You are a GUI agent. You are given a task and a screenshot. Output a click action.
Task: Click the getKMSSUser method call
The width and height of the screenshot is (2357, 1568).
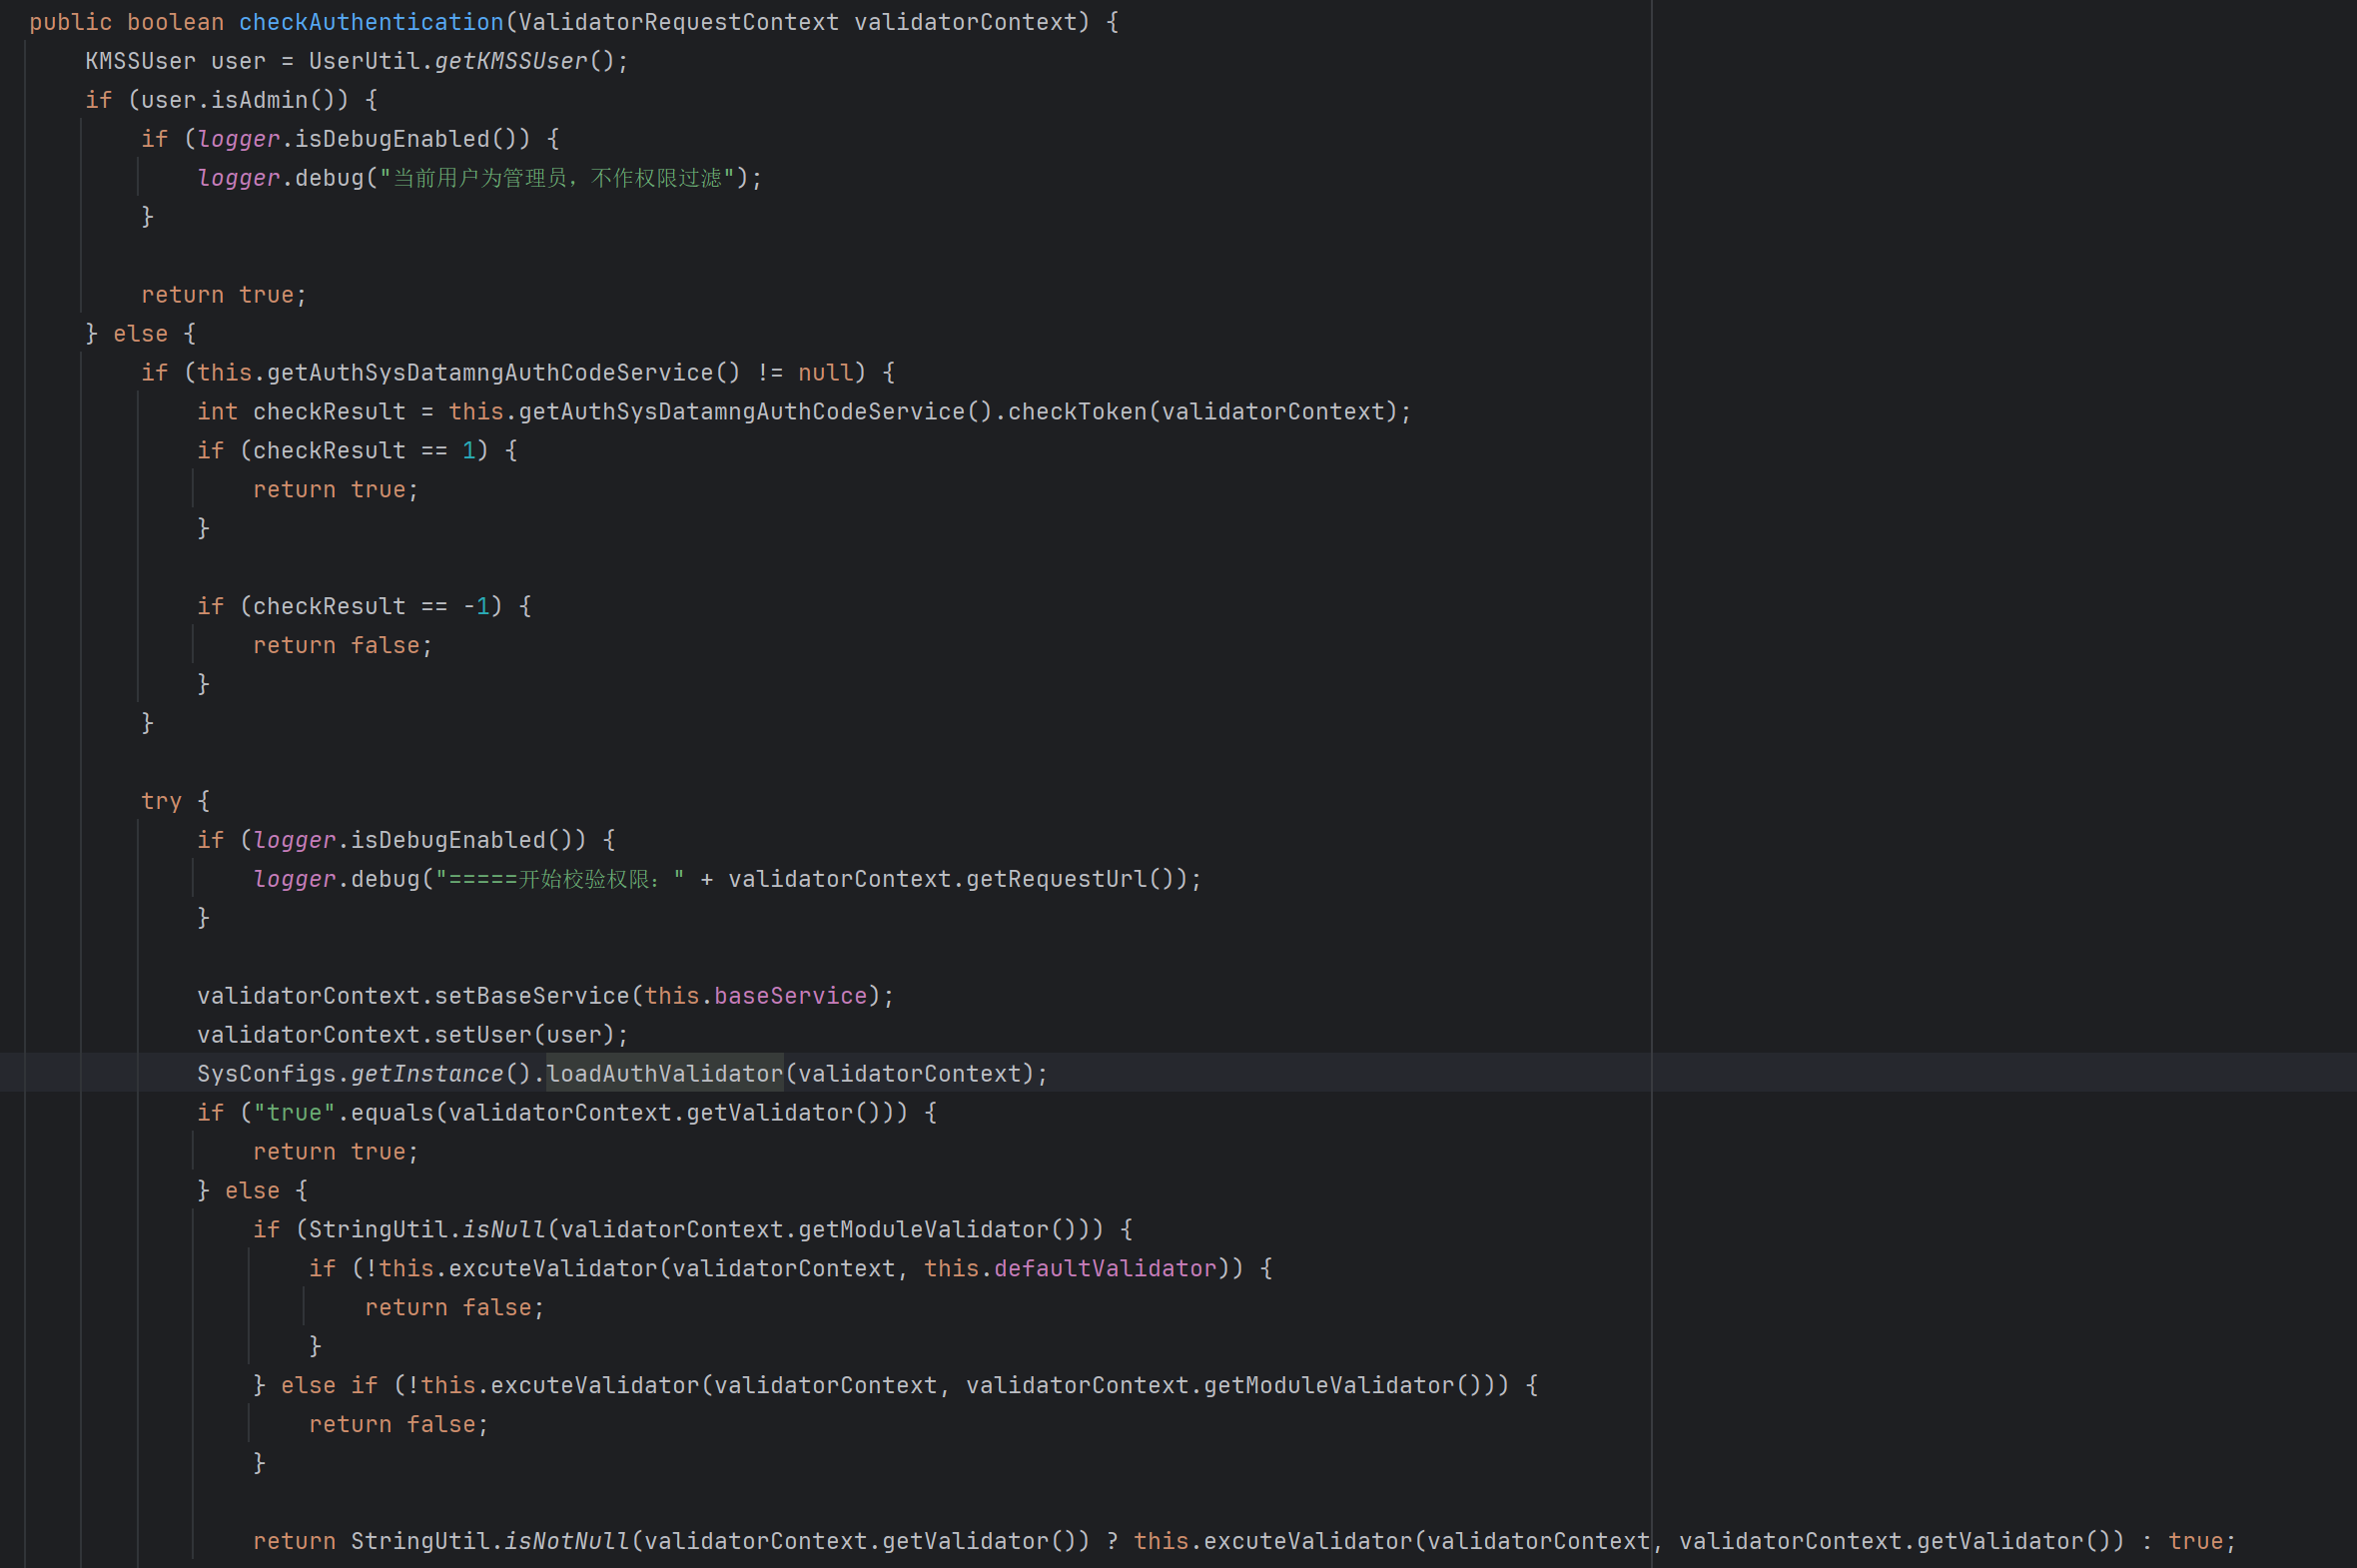510,61
